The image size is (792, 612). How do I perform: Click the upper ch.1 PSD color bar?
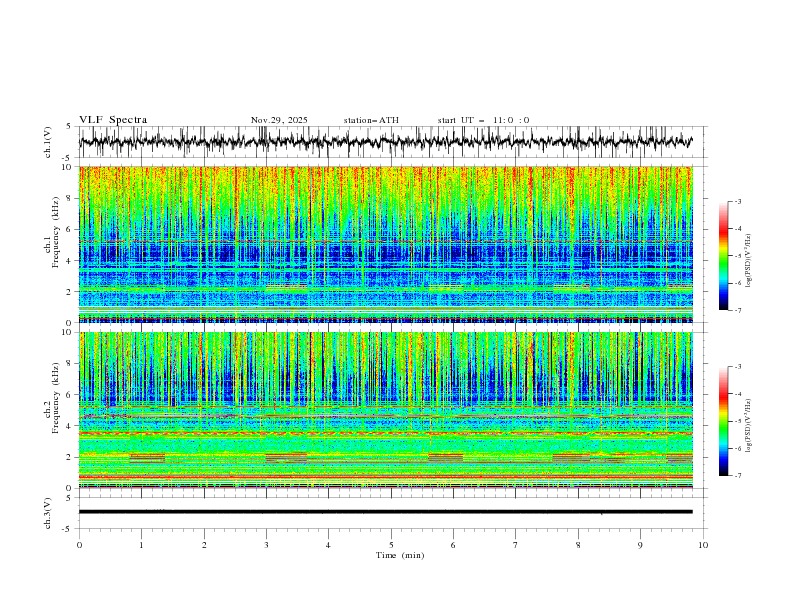pyautogui.click(x=723, y=255)
